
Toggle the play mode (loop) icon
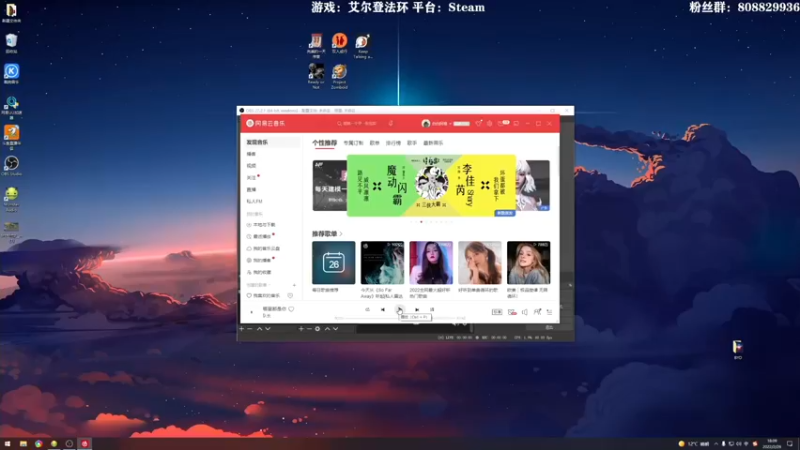(367, 310)
